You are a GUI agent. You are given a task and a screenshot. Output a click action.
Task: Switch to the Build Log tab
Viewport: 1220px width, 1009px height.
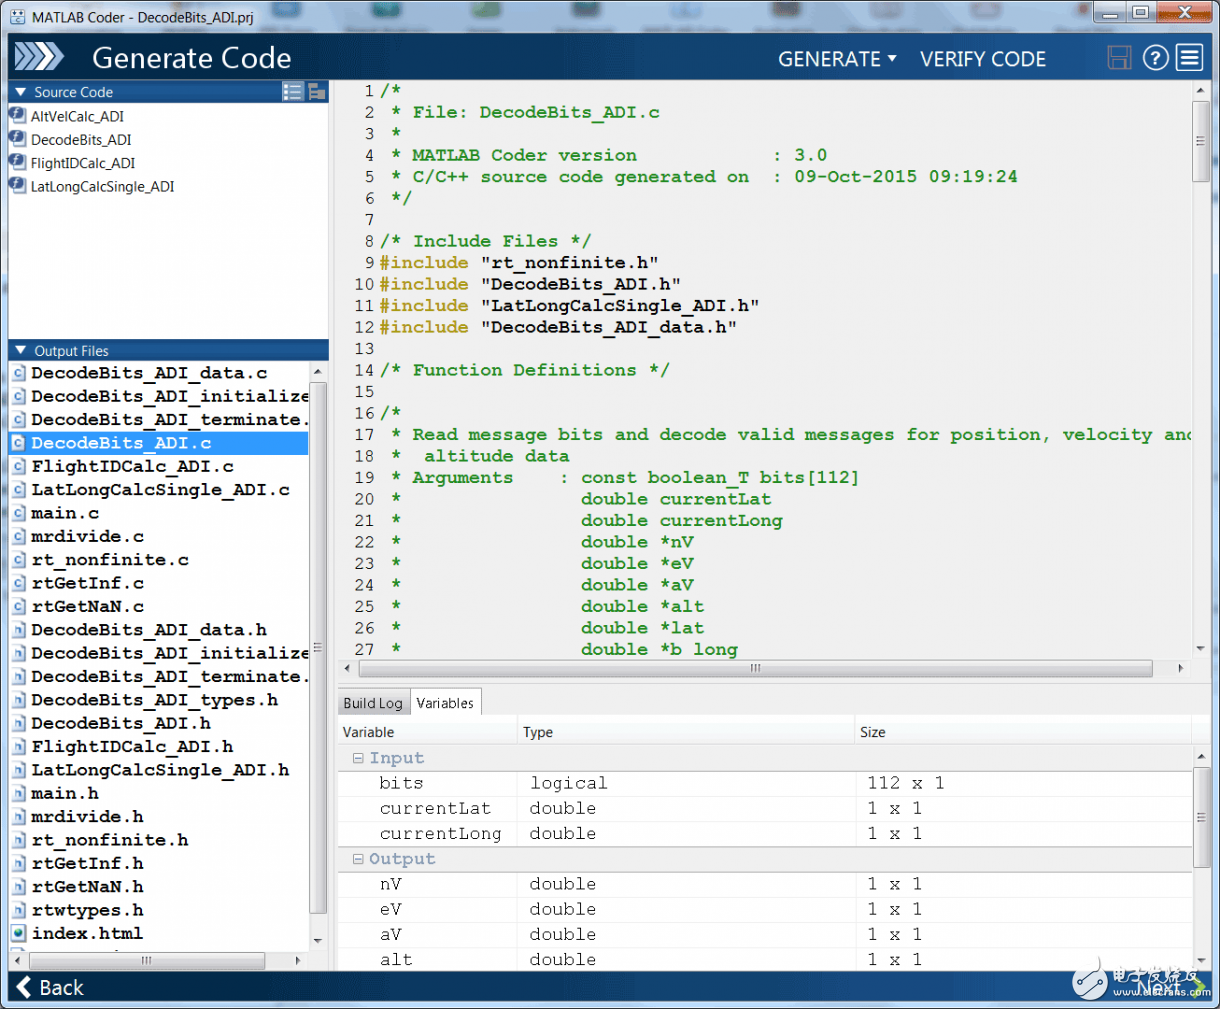tap(373, 703)
